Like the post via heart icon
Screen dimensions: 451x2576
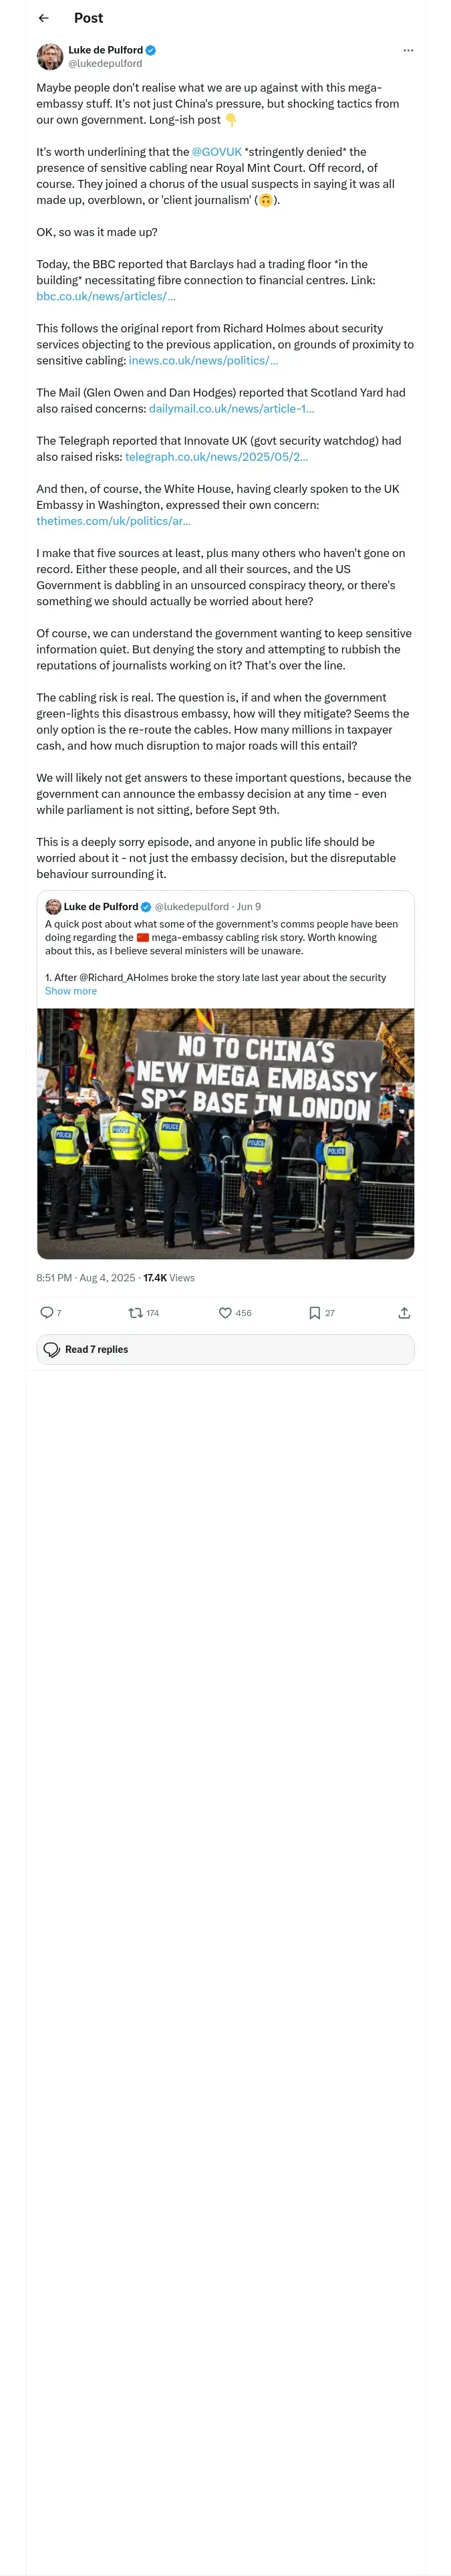point(225,1312)
